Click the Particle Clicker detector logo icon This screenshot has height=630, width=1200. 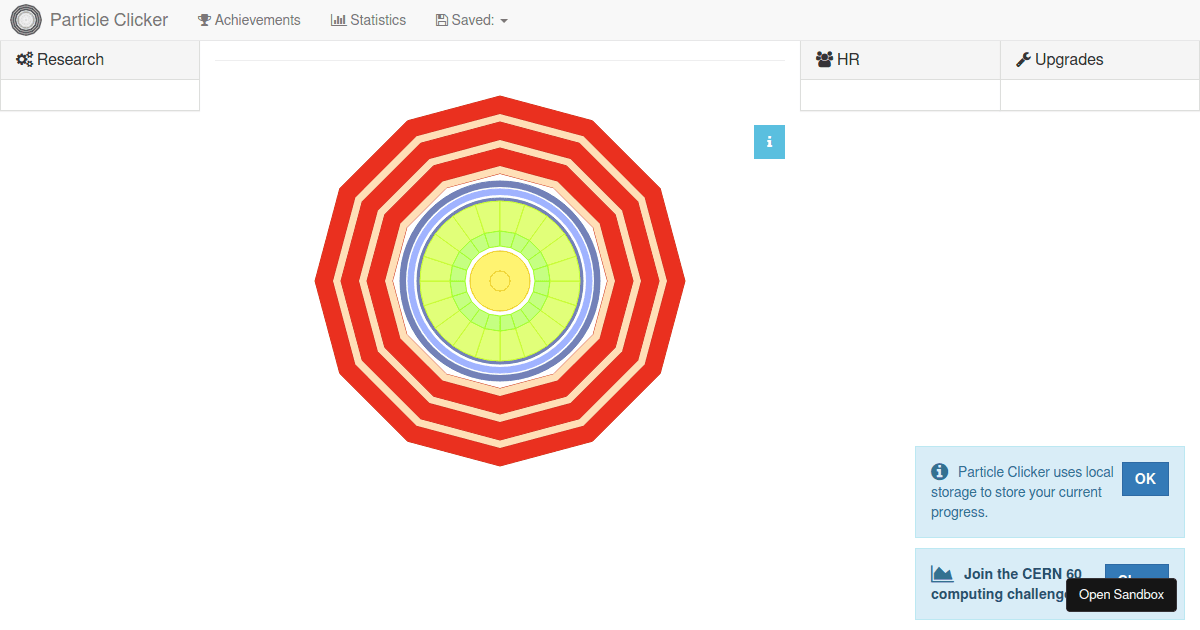click(26, 20)
